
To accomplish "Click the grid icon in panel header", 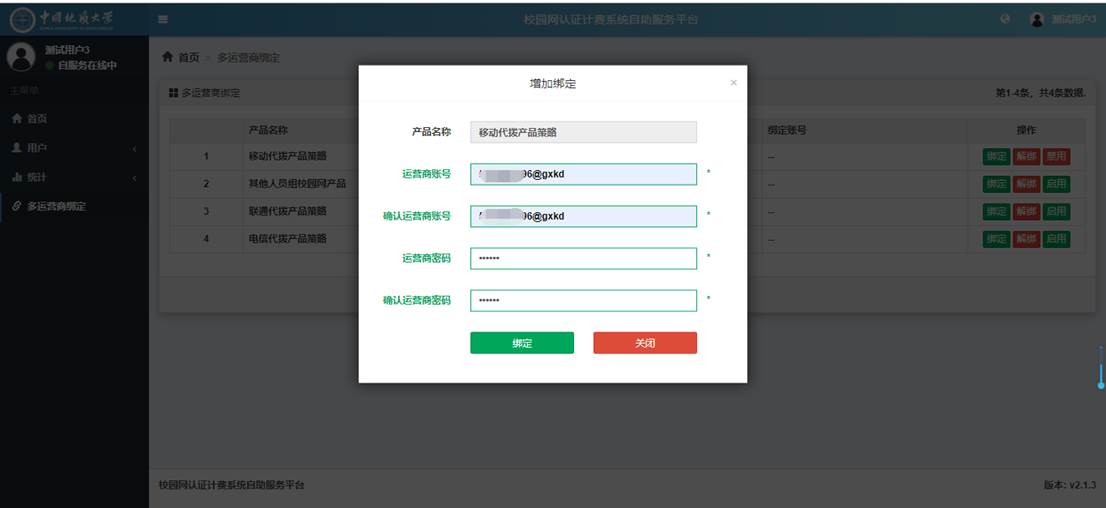I will (x=174, y=93).
